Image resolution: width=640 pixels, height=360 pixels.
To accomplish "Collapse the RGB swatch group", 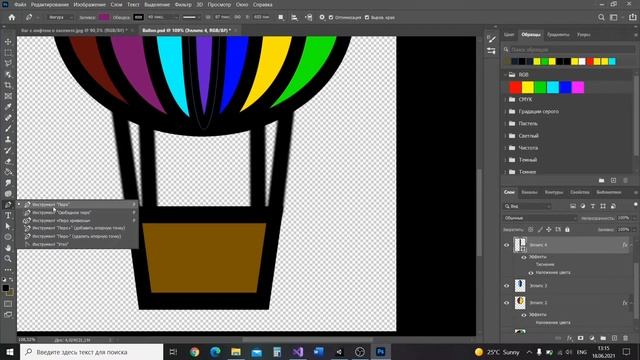I will [x=505, y=75].
